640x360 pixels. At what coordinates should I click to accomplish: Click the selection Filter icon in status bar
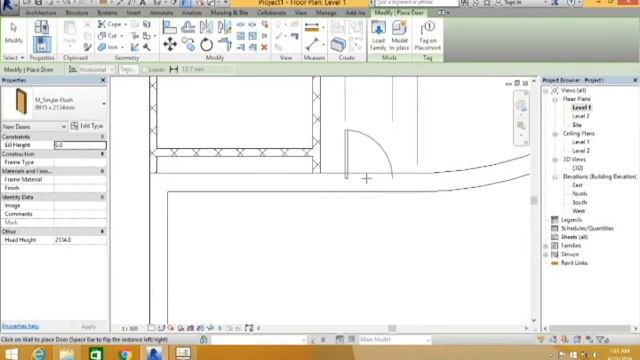tap(602, 340)
